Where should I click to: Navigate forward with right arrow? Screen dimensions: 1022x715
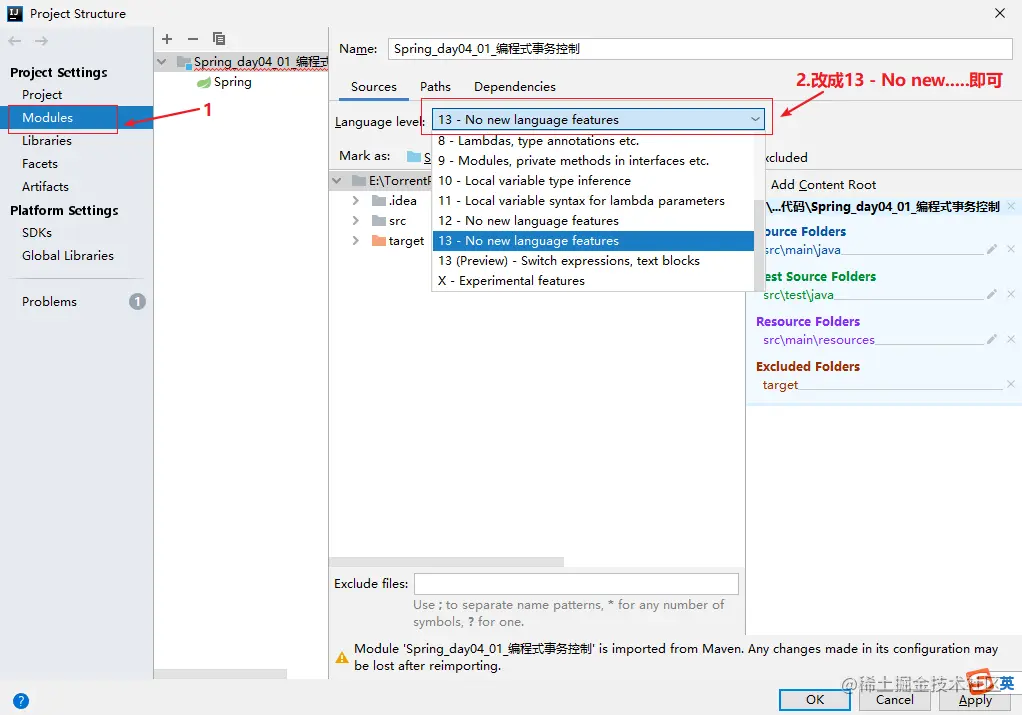click(x=42, y=41)
